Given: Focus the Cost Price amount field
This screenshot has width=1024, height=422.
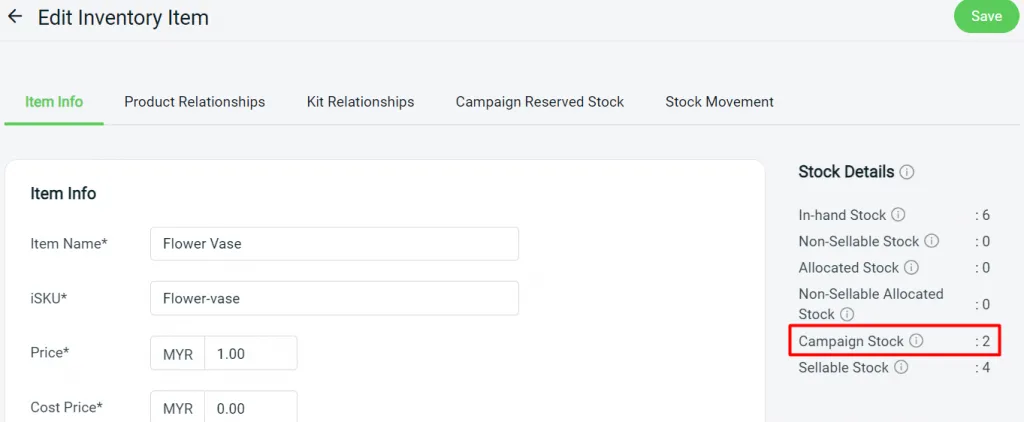Looking at the screenshot, I should coord(250,407).
